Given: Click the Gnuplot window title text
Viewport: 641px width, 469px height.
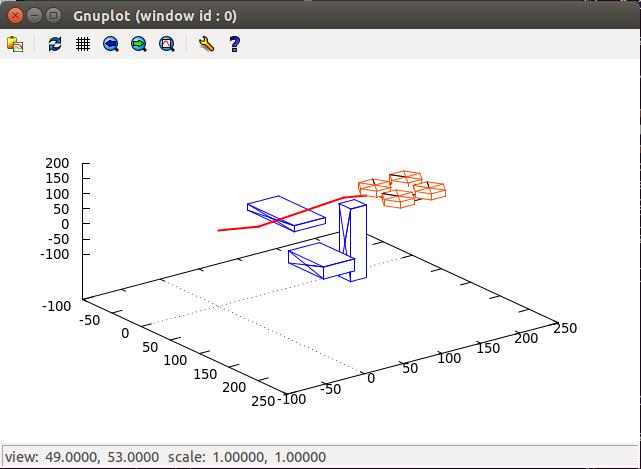Looking at the screenshot, I should pyautogui.click(x=155, y=16).
